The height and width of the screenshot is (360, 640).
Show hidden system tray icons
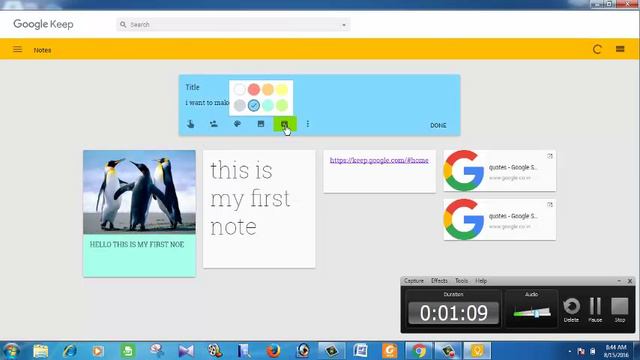[x=570, y=351]
